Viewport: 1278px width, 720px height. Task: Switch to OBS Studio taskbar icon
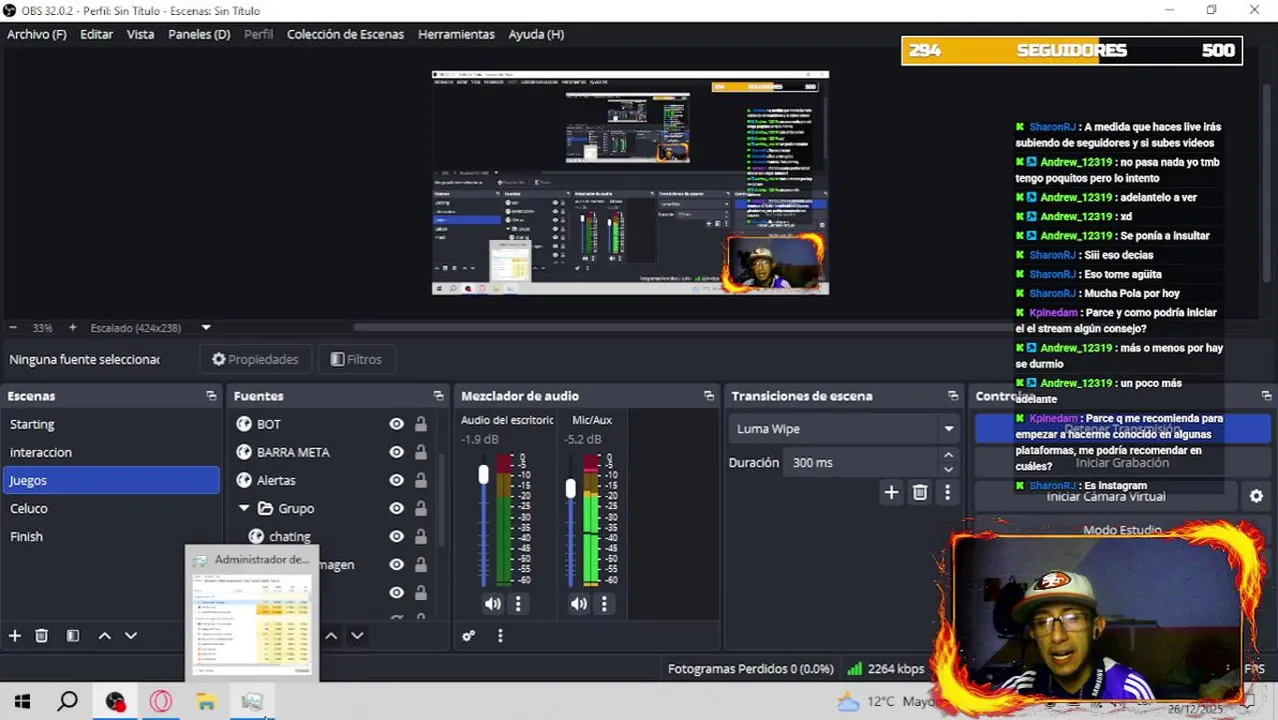pyautogui.click(x=115, y=702)
